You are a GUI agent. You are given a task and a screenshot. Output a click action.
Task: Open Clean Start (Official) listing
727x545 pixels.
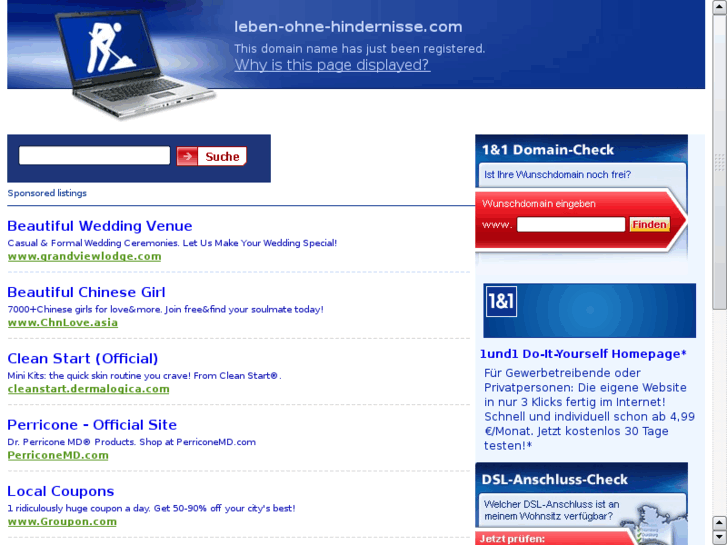[x=83, y=359]
